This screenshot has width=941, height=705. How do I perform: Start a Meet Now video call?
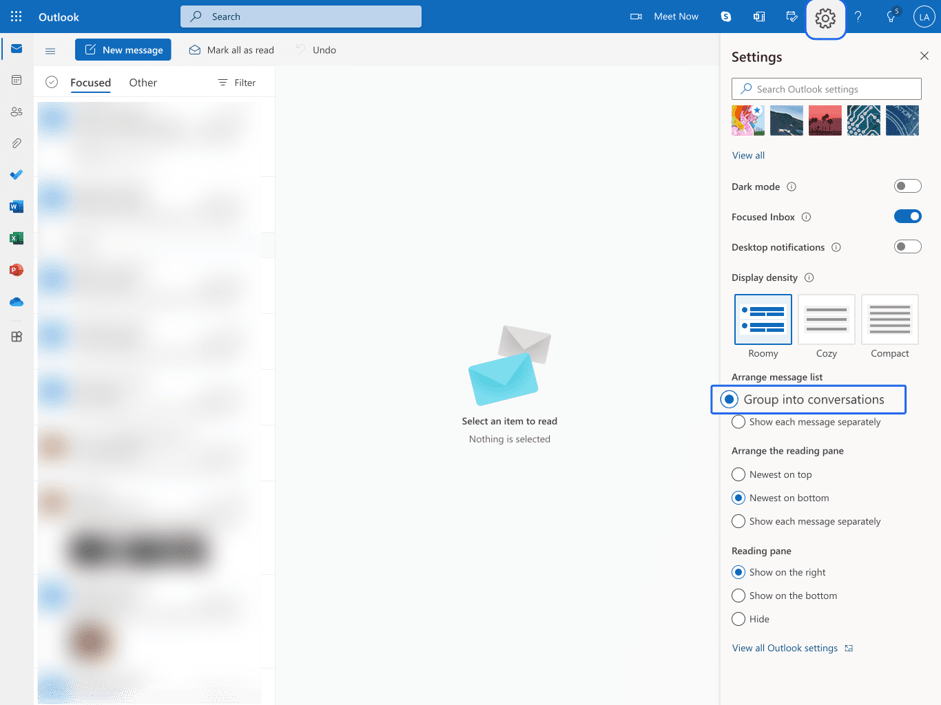(663, 16)
